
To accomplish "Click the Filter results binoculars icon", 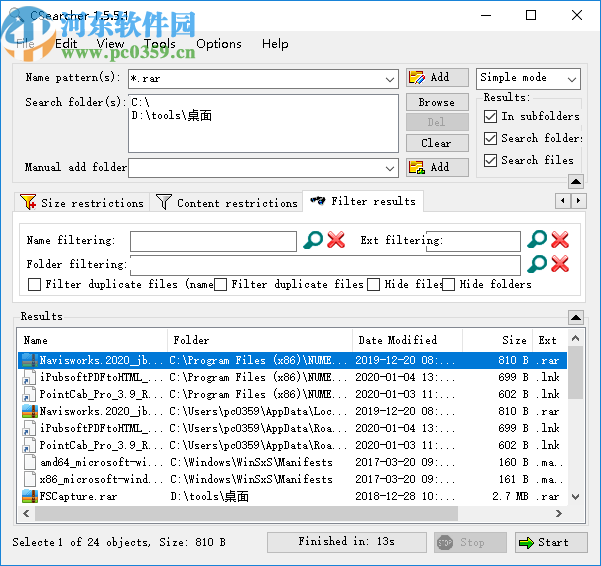I will coord(318,200).
